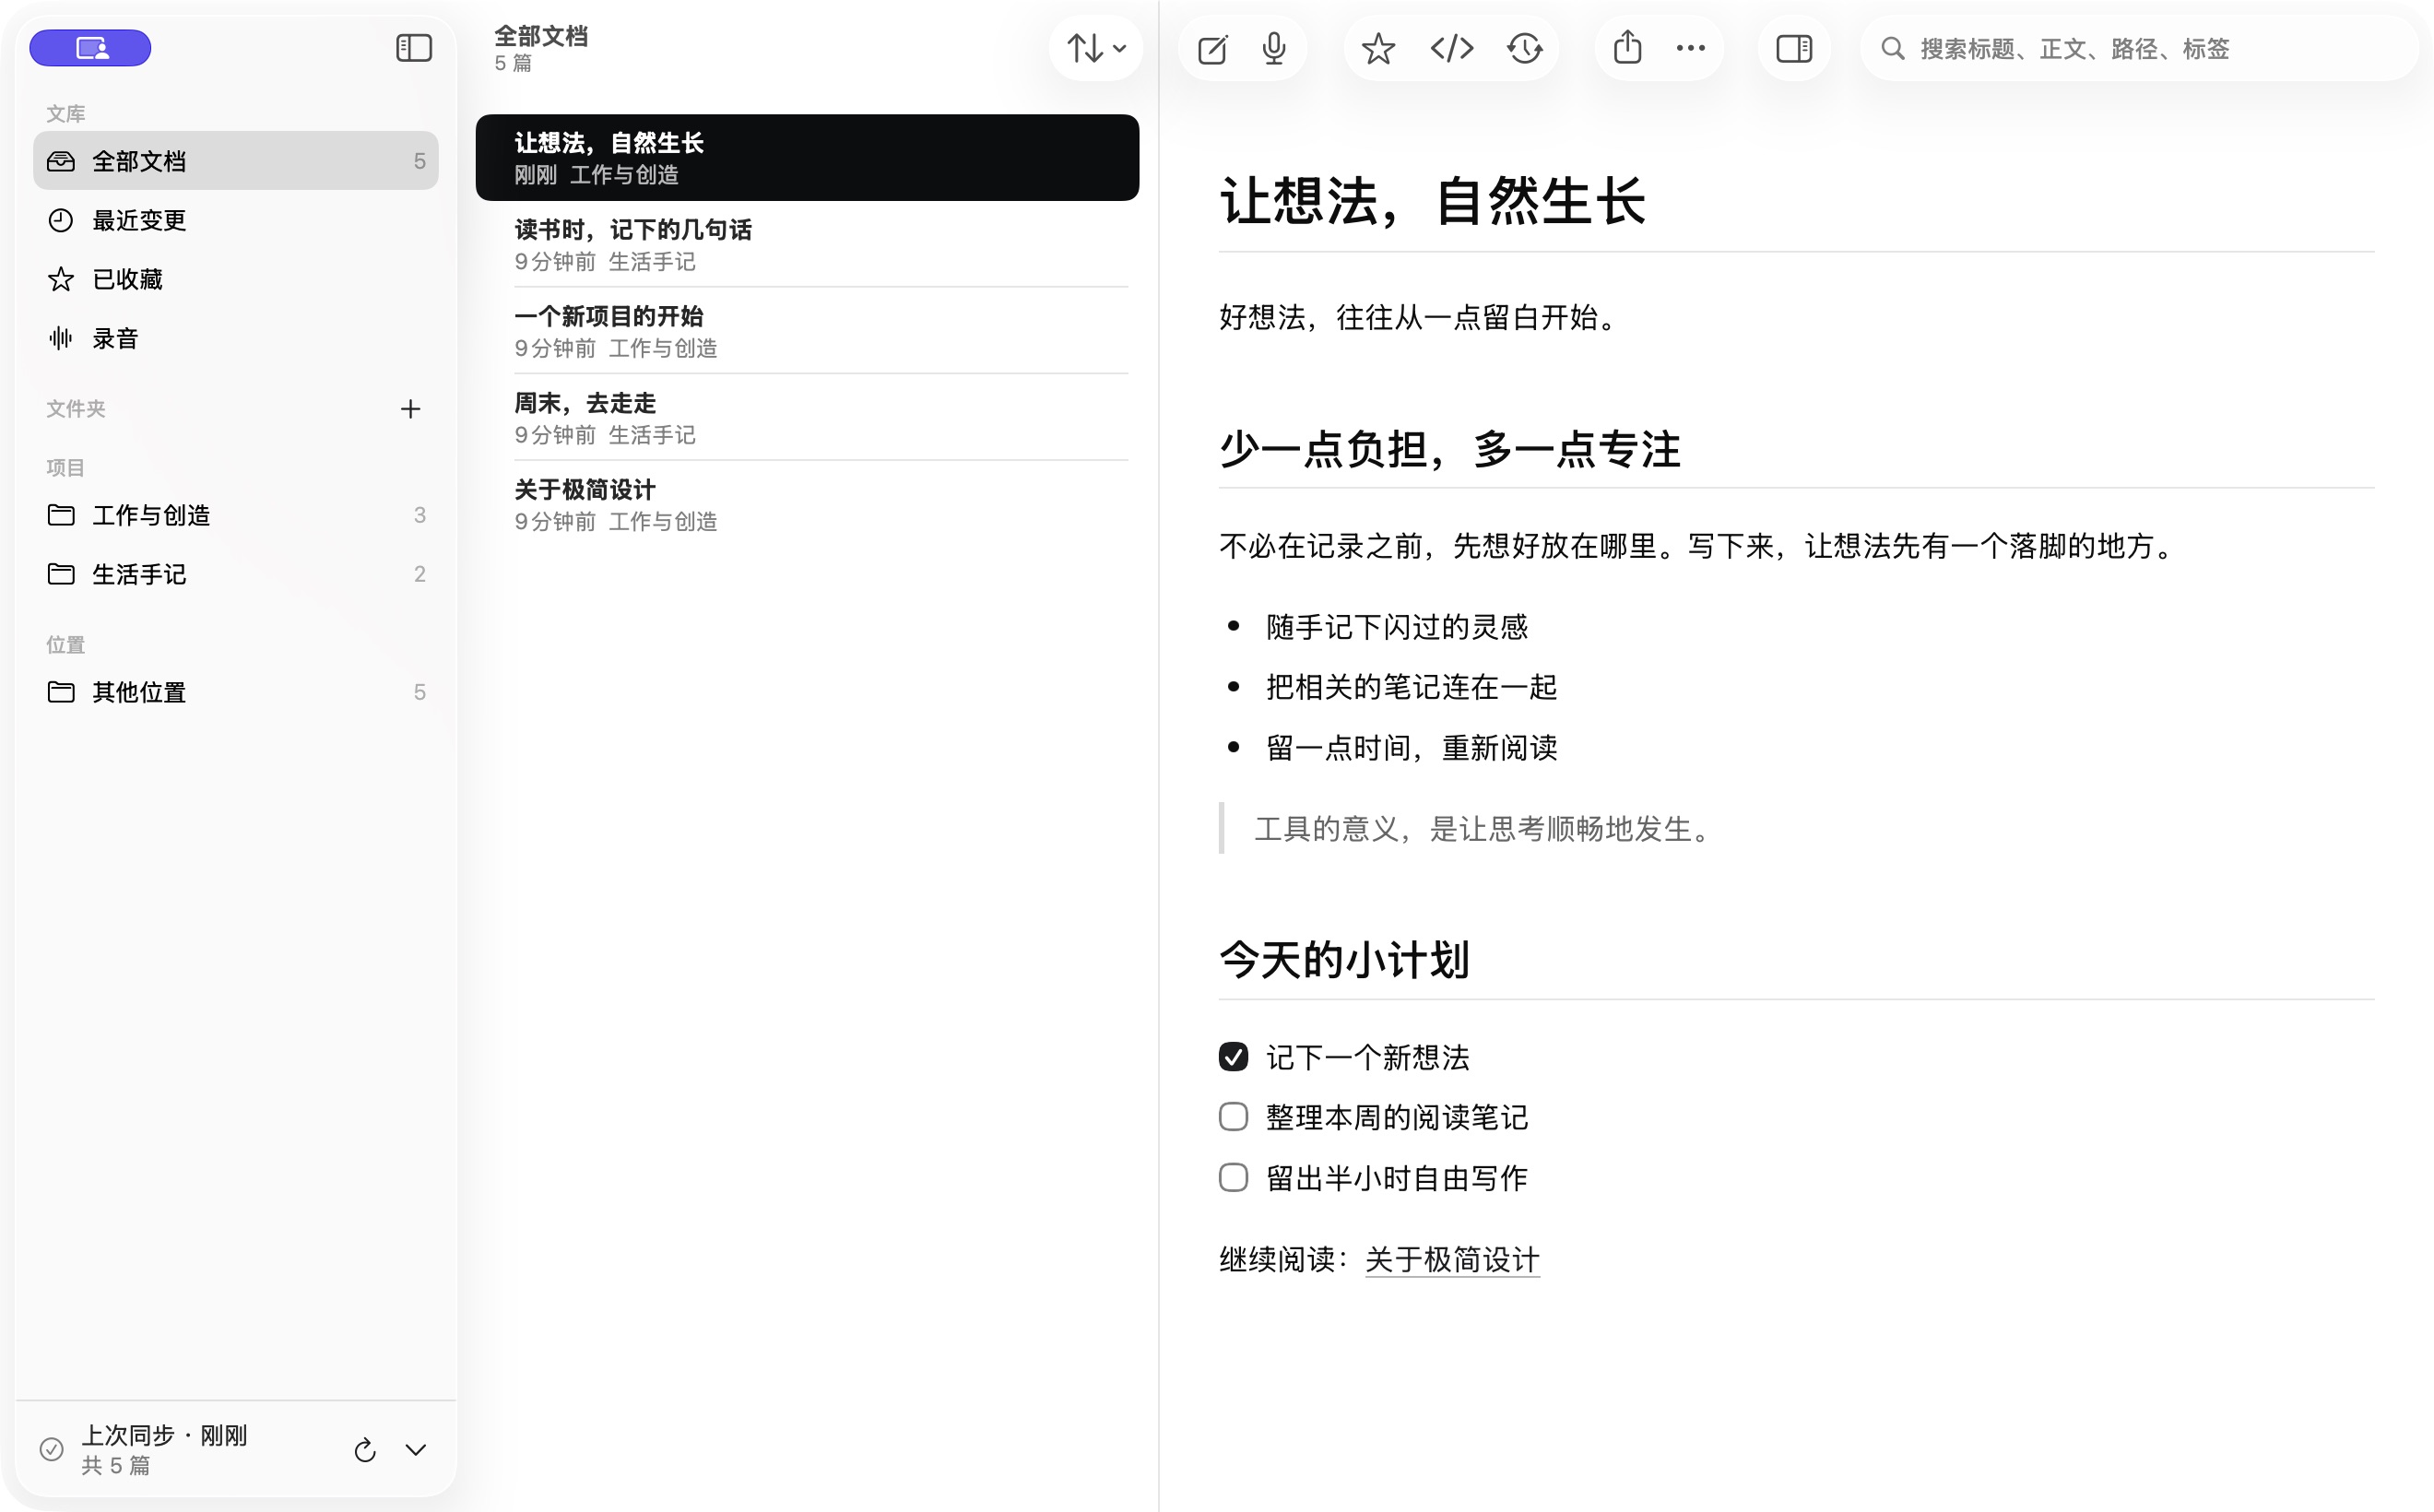Follow the 关于极简设计 link in document
The width and height of the screenshot is (2434, 1512).
1452,1260
